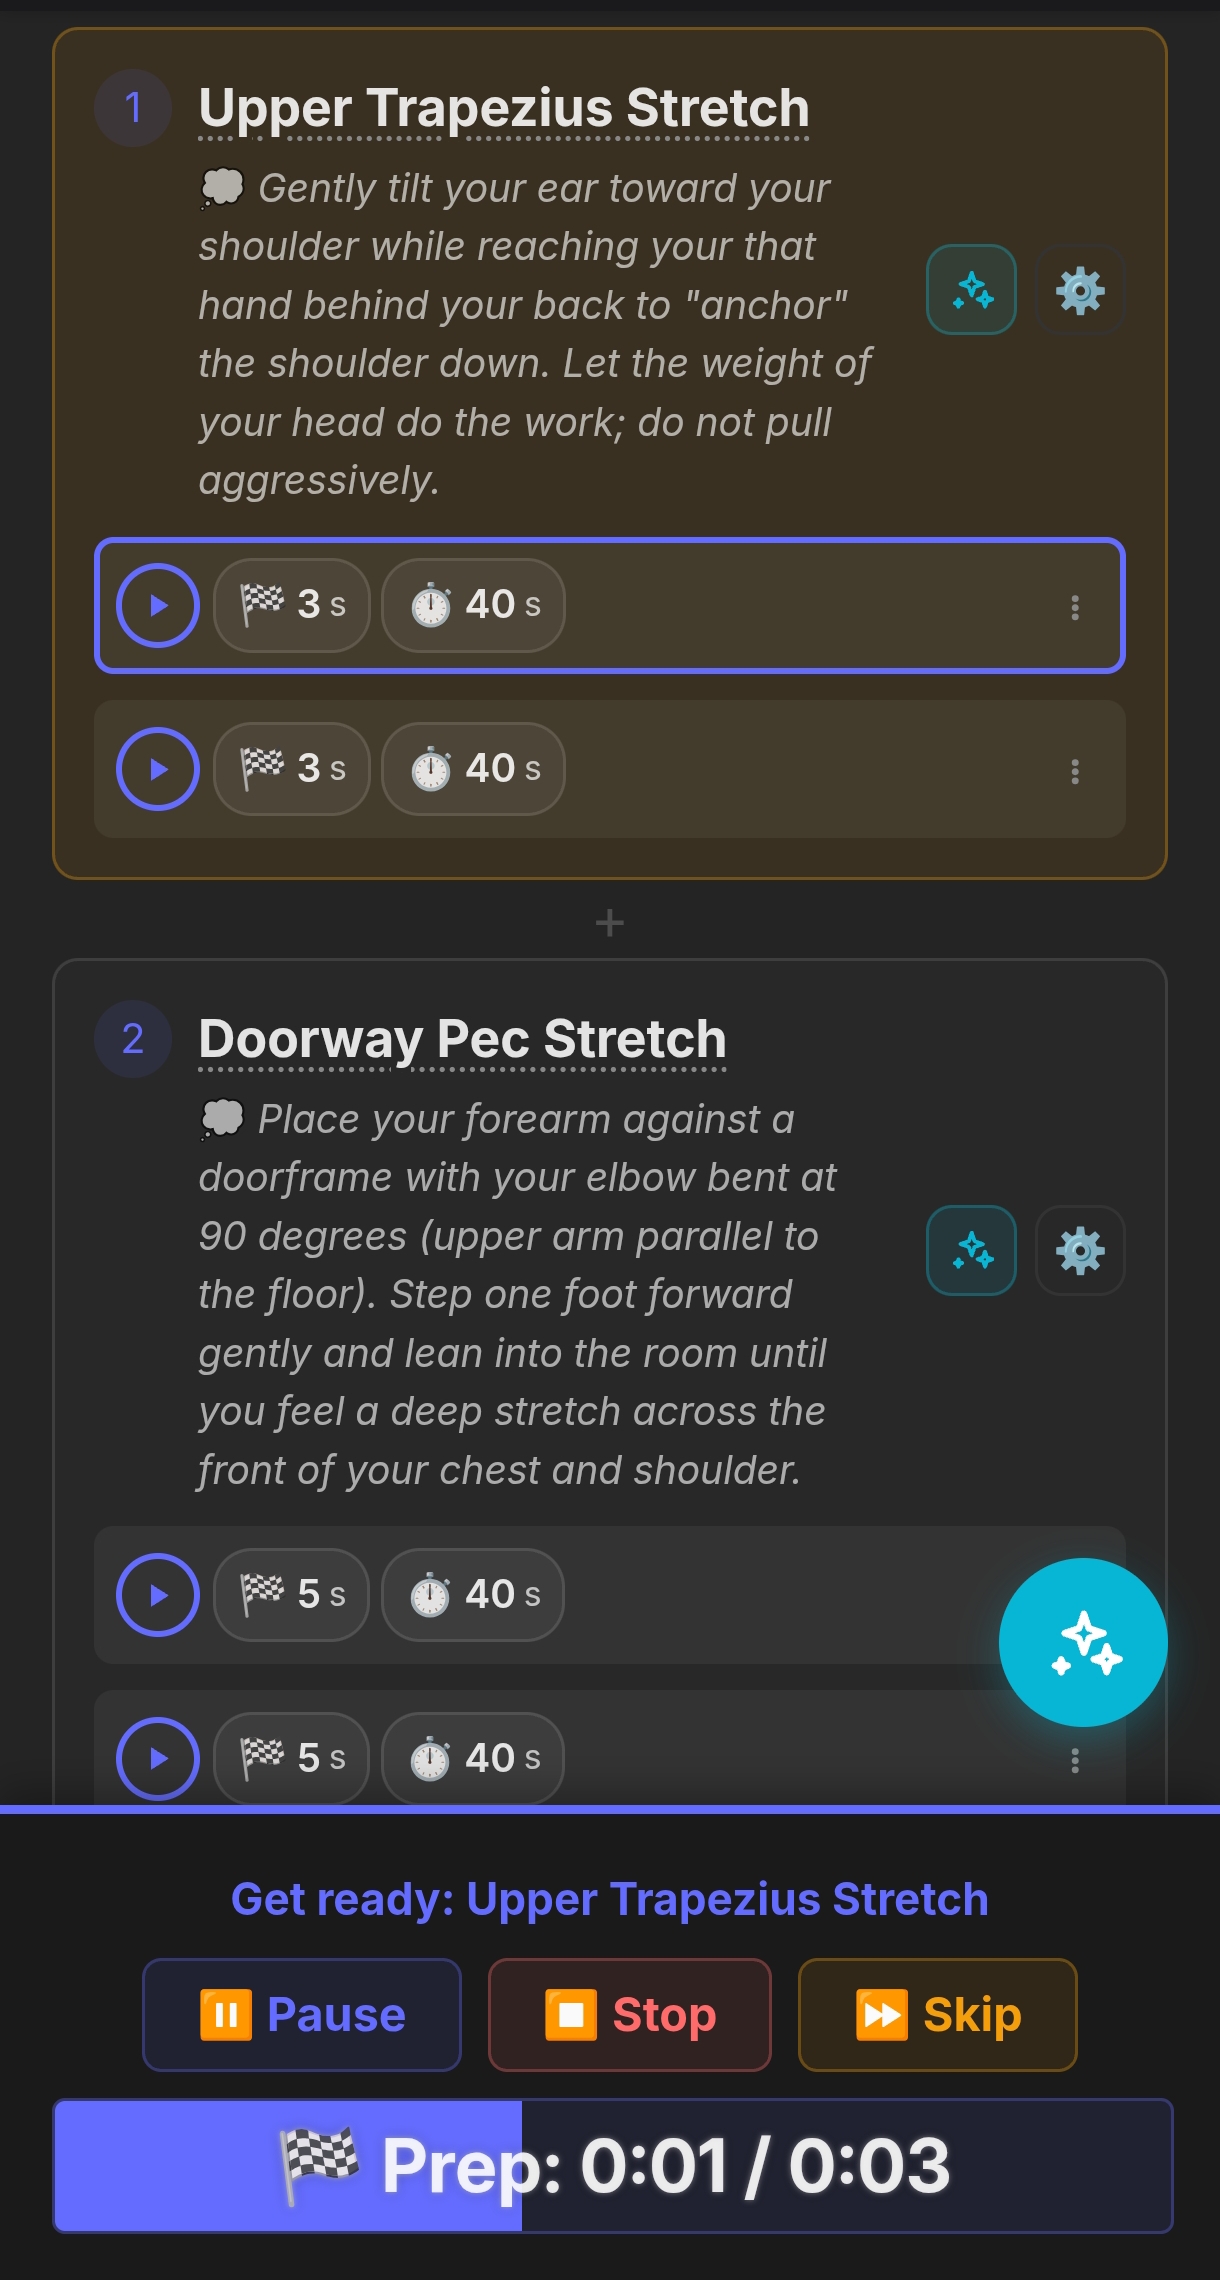This screenshot has width=1220, height=2280.
Task: Open settings gear for Upper Trapezius Stretch
Action: point(1079,290)
